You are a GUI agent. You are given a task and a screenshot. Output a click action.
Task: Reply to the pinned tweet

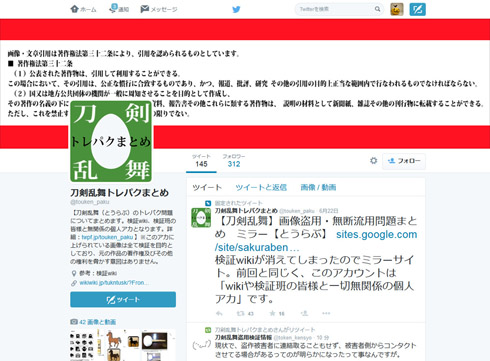click(219, 313)
